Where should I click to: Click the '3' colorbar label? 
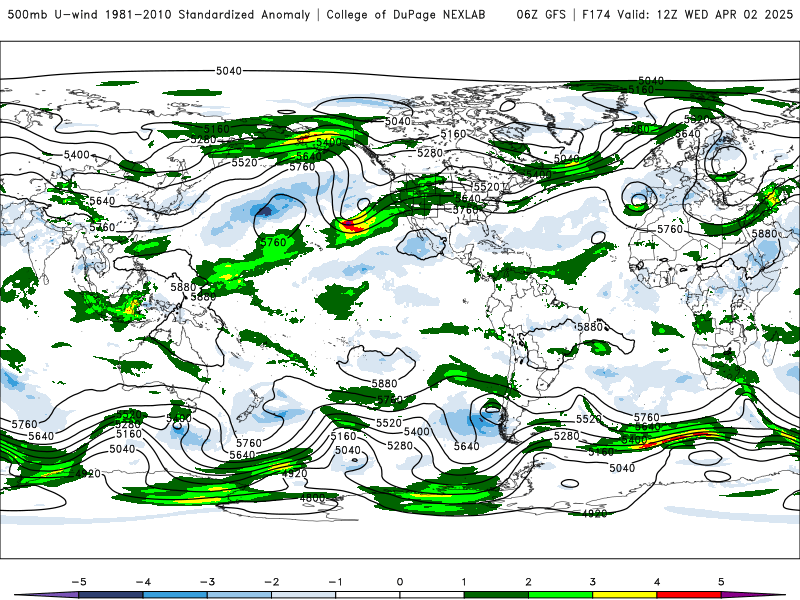pos(593,582)
